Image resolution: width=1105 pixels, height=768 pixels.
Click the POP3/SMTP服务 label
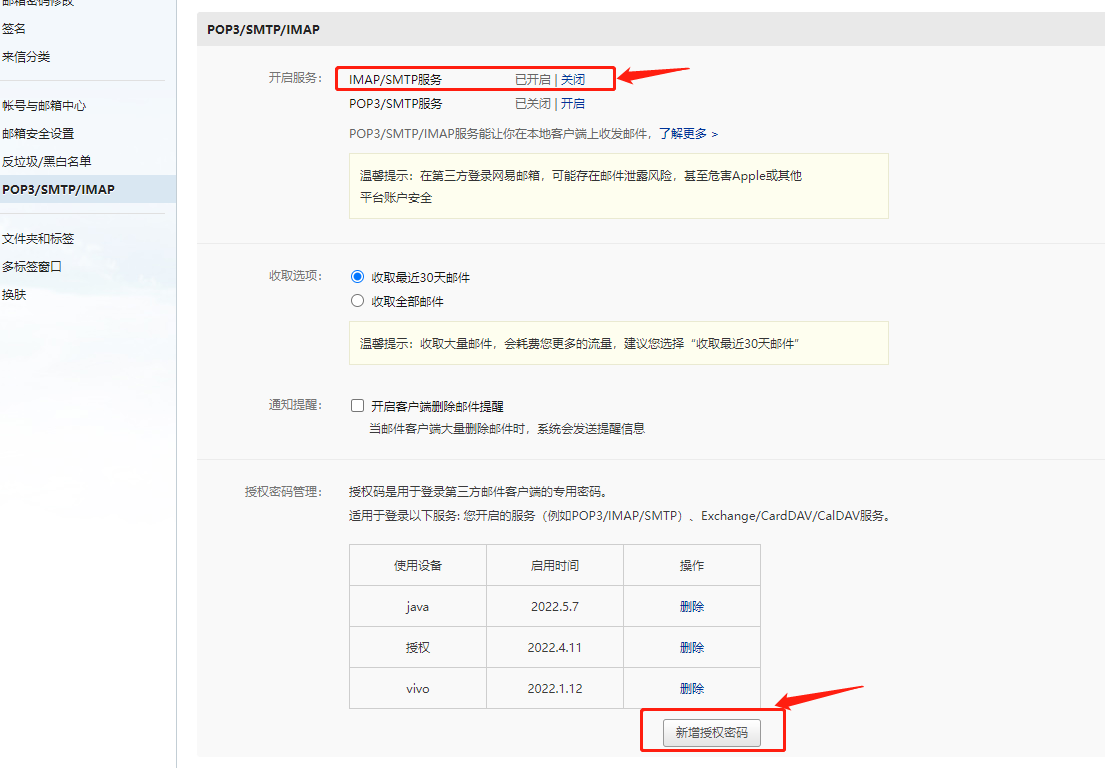[x=395, y=104]
